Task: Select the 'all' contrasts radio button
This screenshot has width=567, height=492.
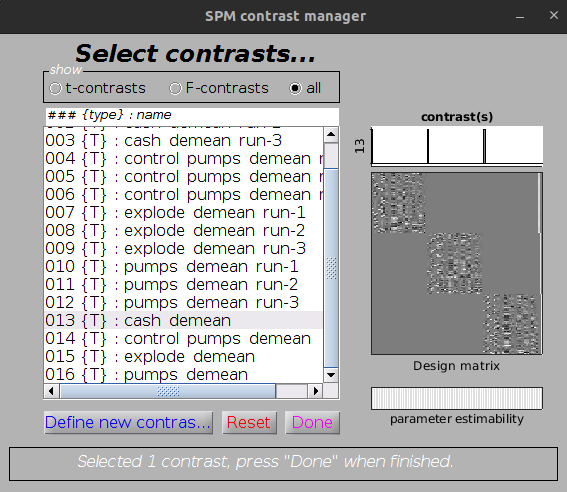Action: [295, 88]
